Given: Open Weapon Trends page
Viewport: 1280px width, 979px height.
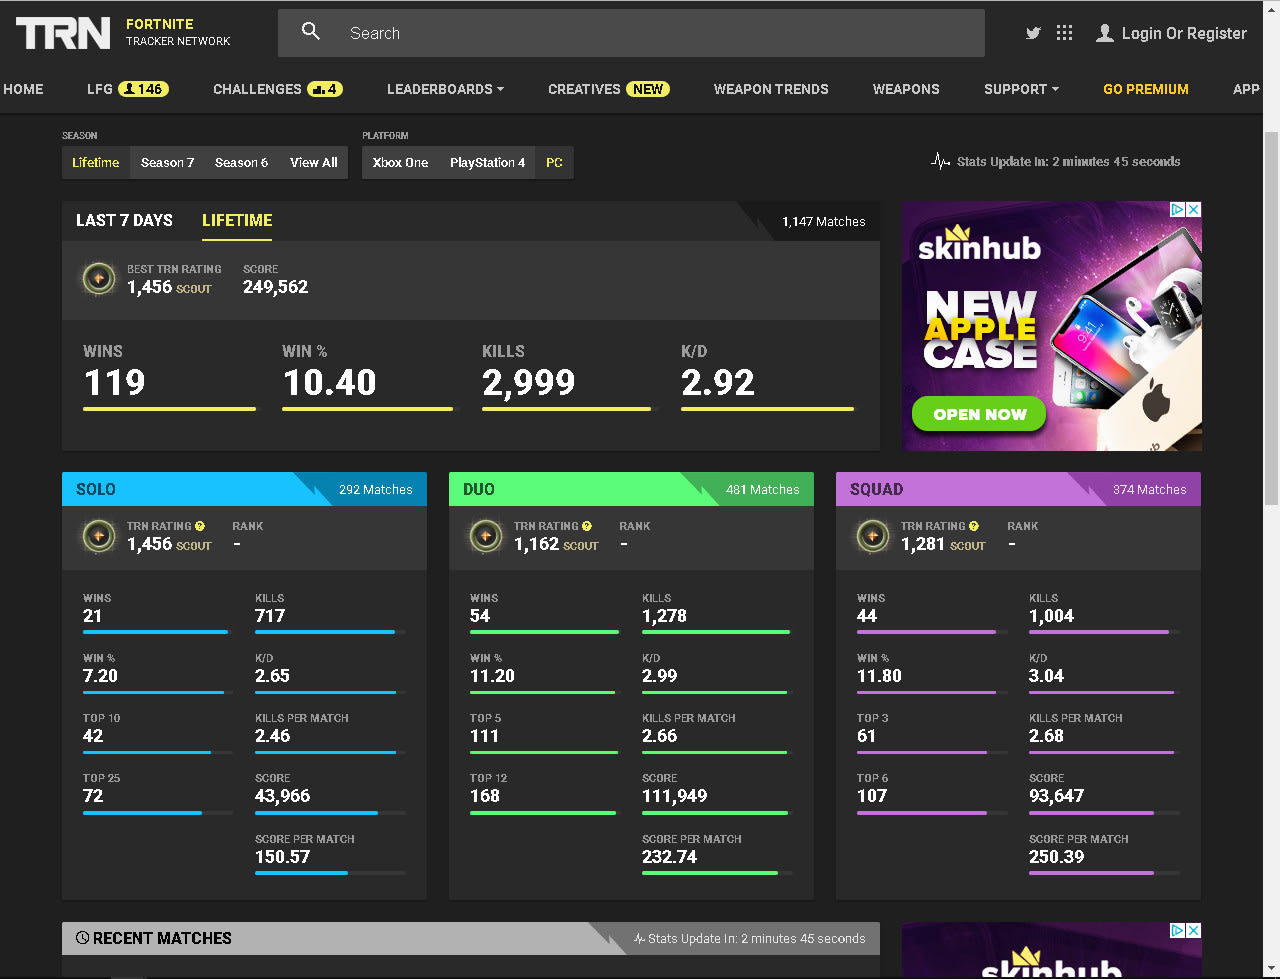Looking at the screenshot, I should [771, 89].
